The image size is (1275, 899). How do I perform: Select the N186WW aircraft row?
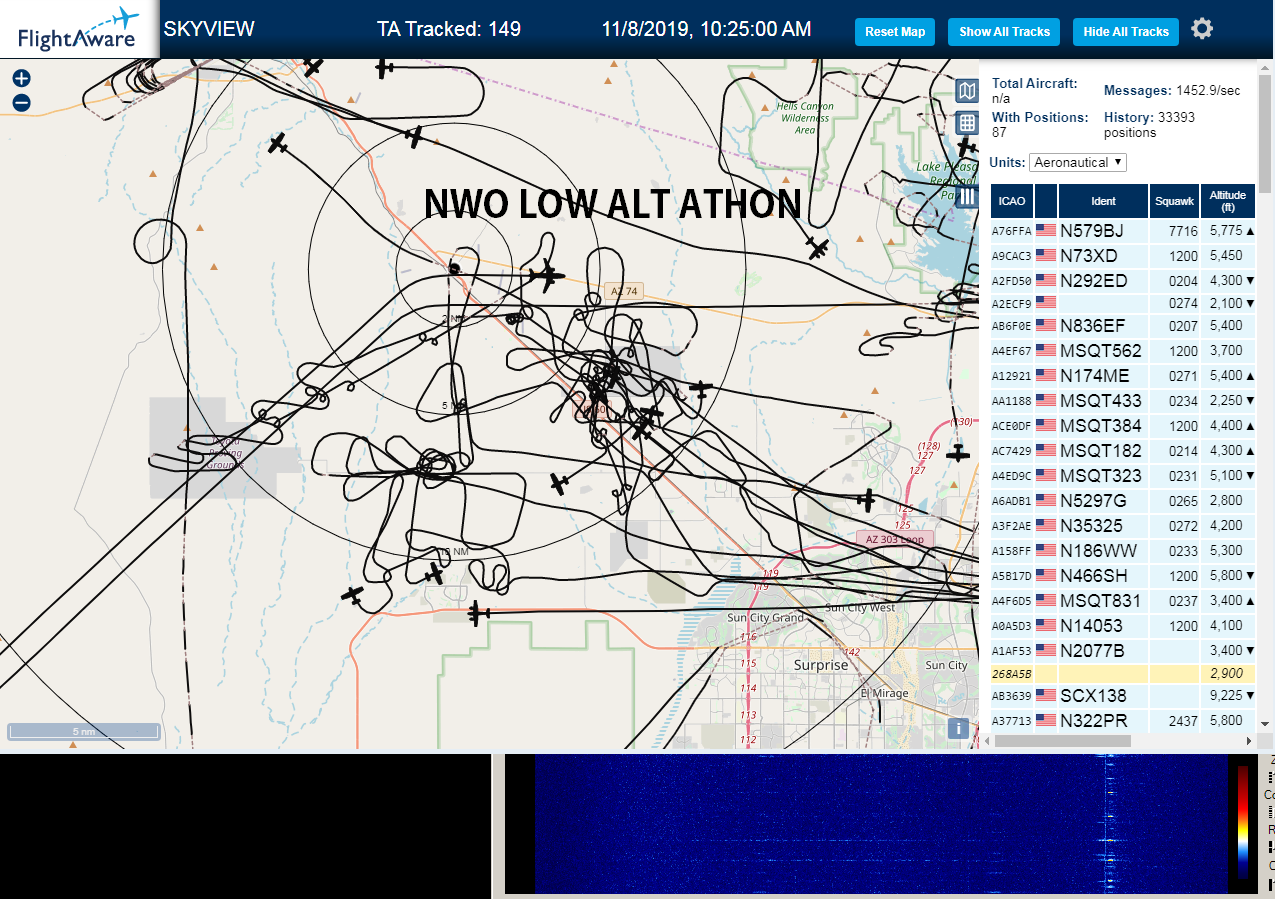point(1123,551)
